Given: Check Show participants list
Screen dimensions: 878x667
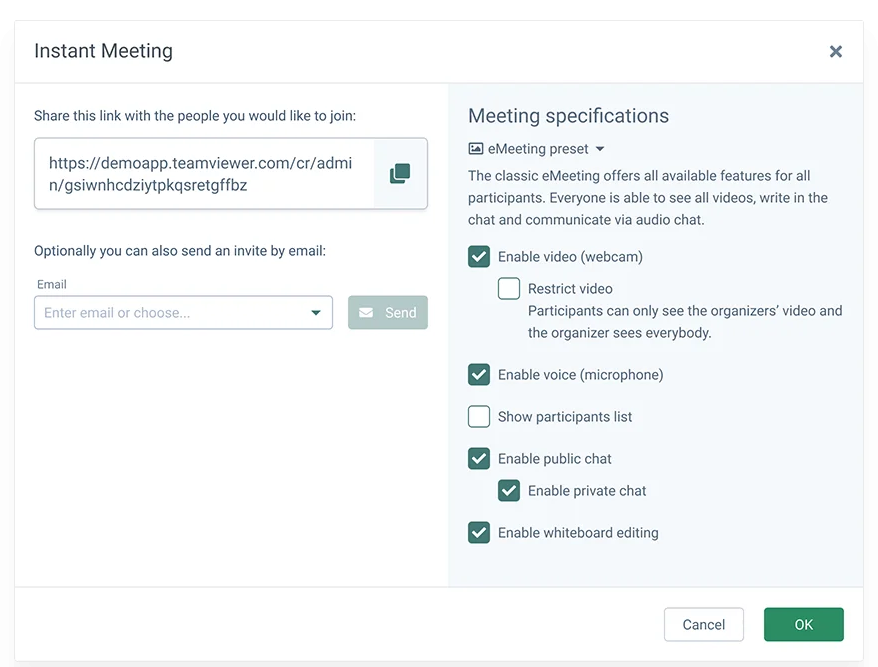Looking at the screenshot, I should pyautogui.click(x=479, y=417).
